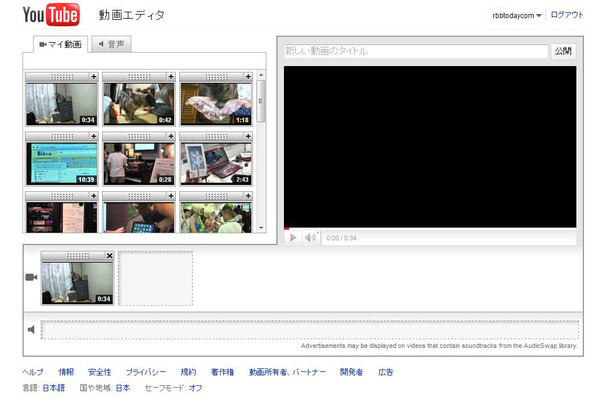Open the 広告 footer link
The height and width of the screenshot is (400, 610).
coord(386,372)
